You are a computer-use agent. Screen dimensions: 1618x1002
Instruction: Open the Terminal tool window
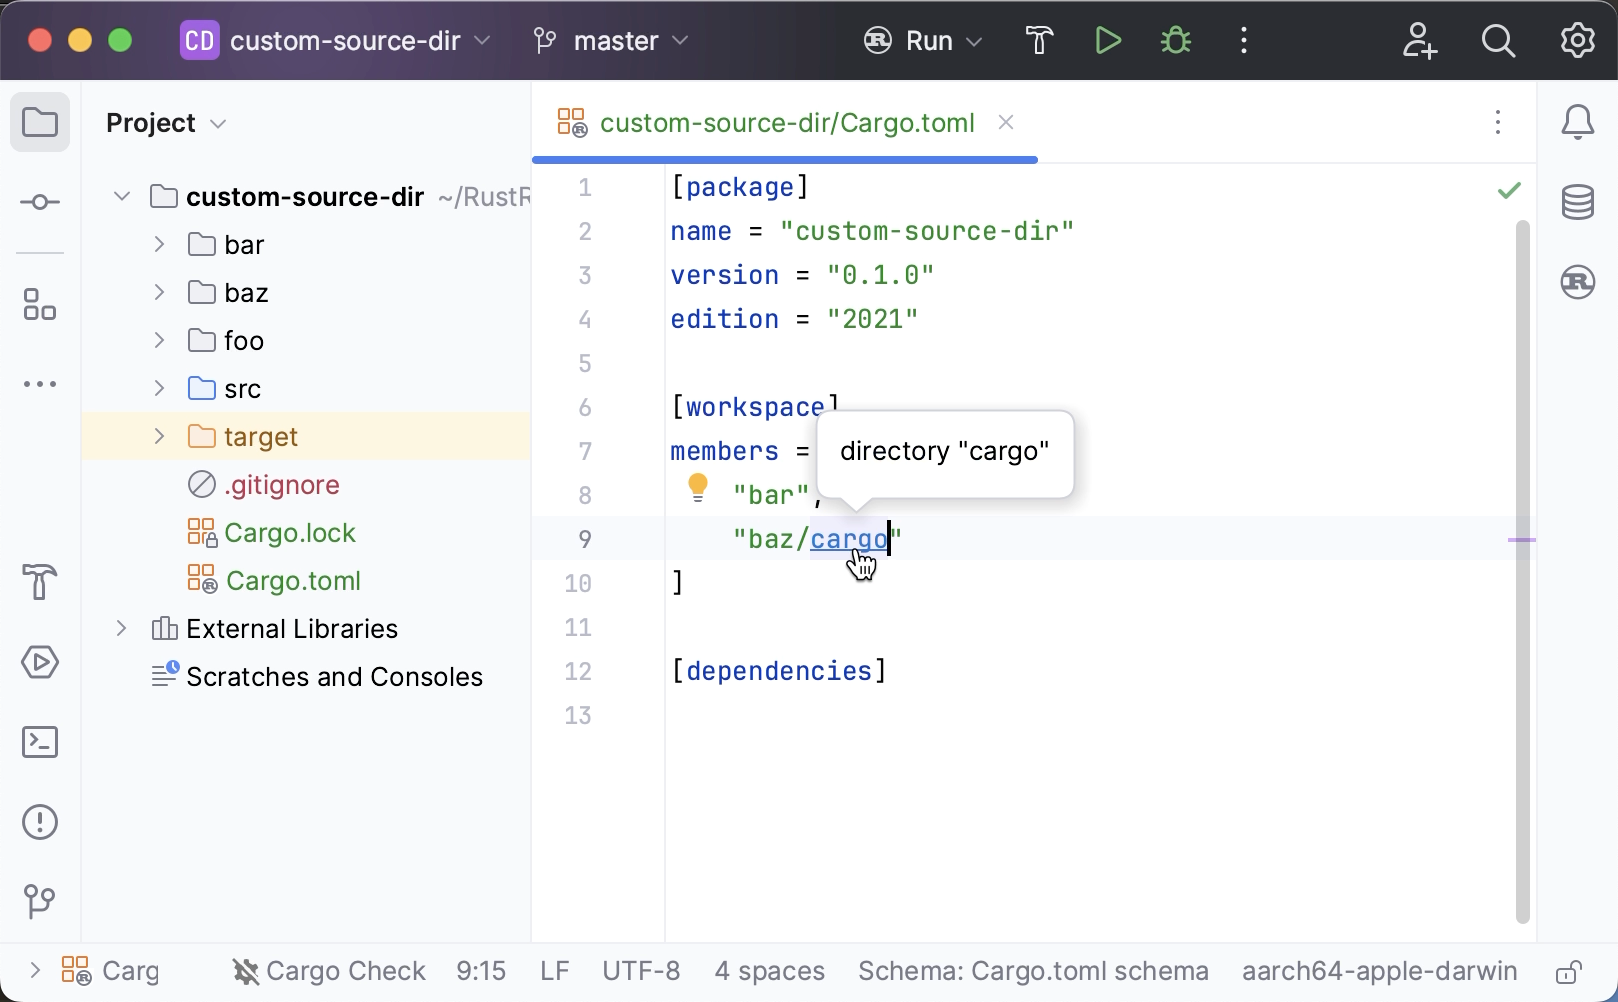coord(40,742)
